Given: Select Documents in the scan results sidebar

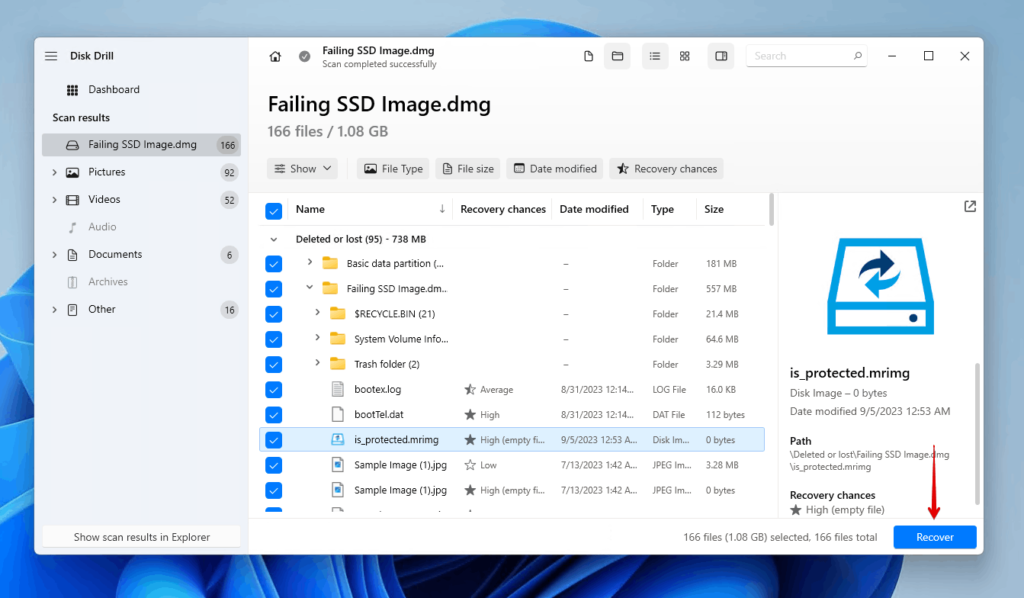Looking at the screenshot, I should click(x=115, y=255).
